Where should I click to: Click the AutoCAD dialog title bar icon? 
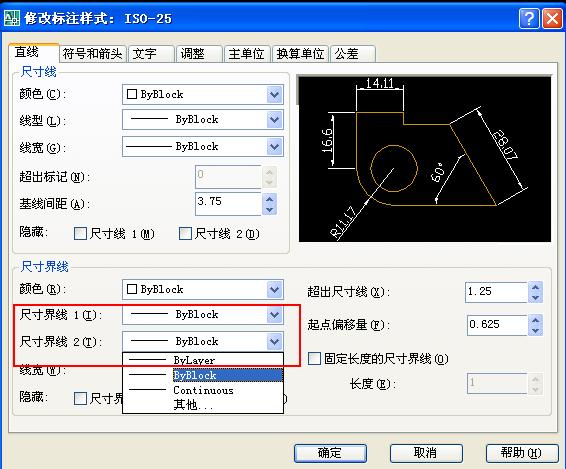click(x=12, y=18)
